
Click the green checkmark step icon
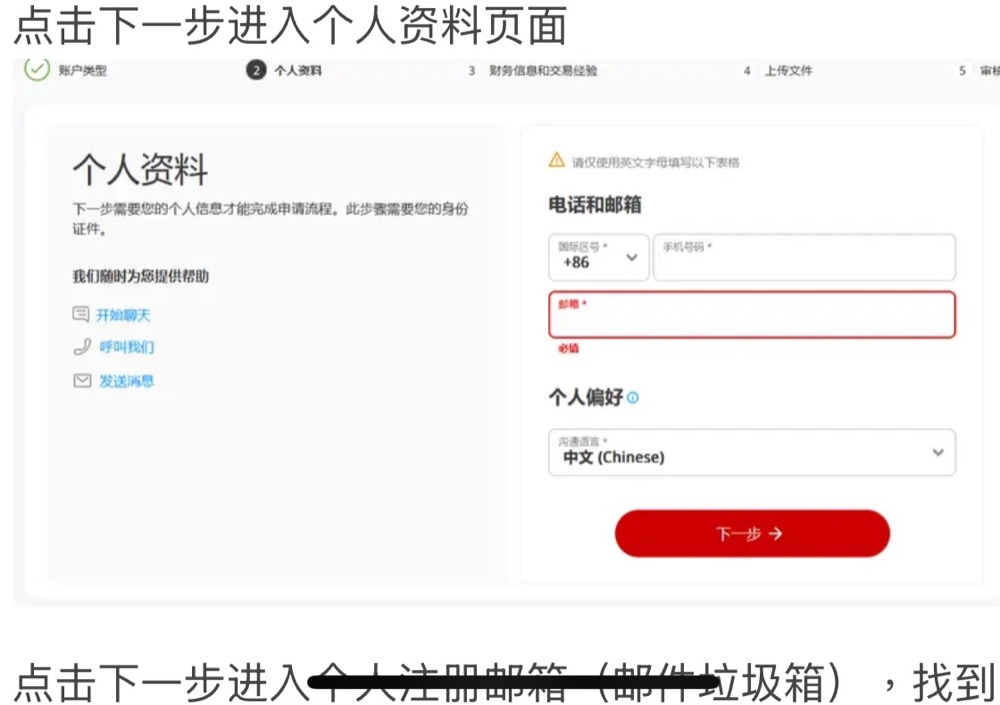click(x=37, y=69)
